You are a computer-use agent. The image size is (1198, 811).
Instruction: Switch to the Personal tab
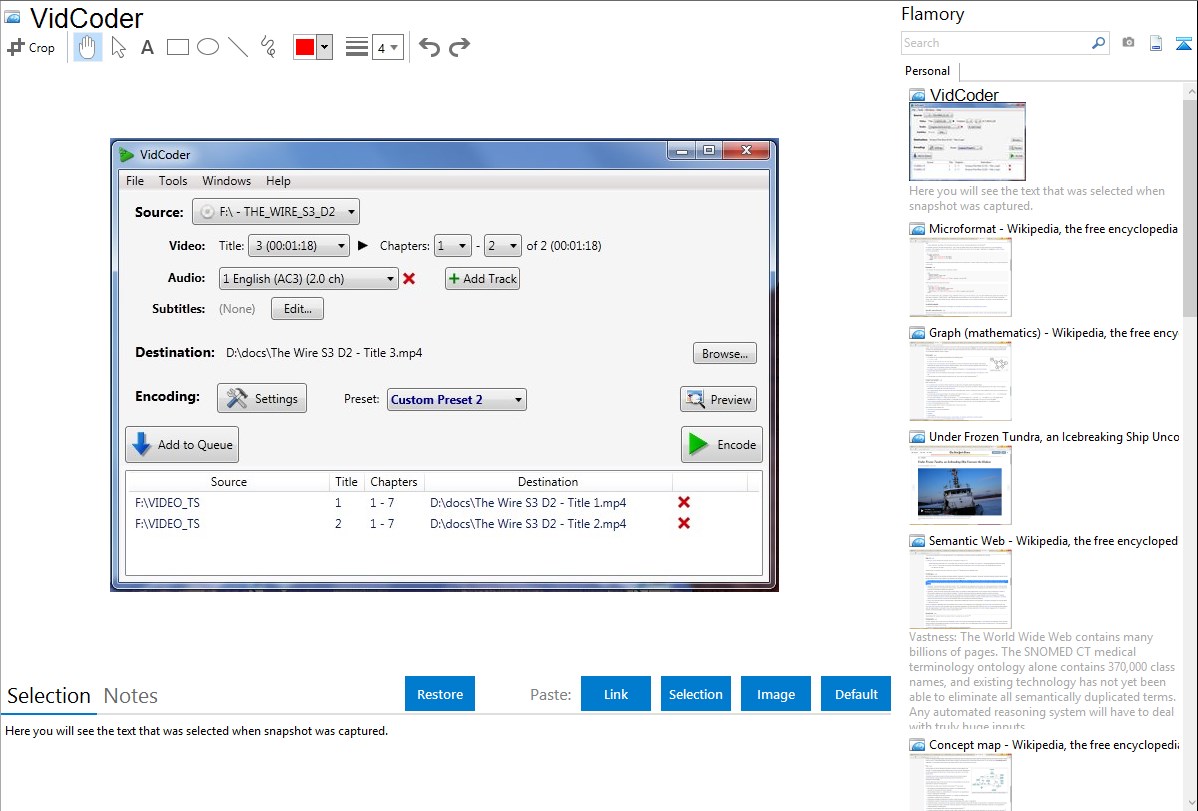(928, 70)
